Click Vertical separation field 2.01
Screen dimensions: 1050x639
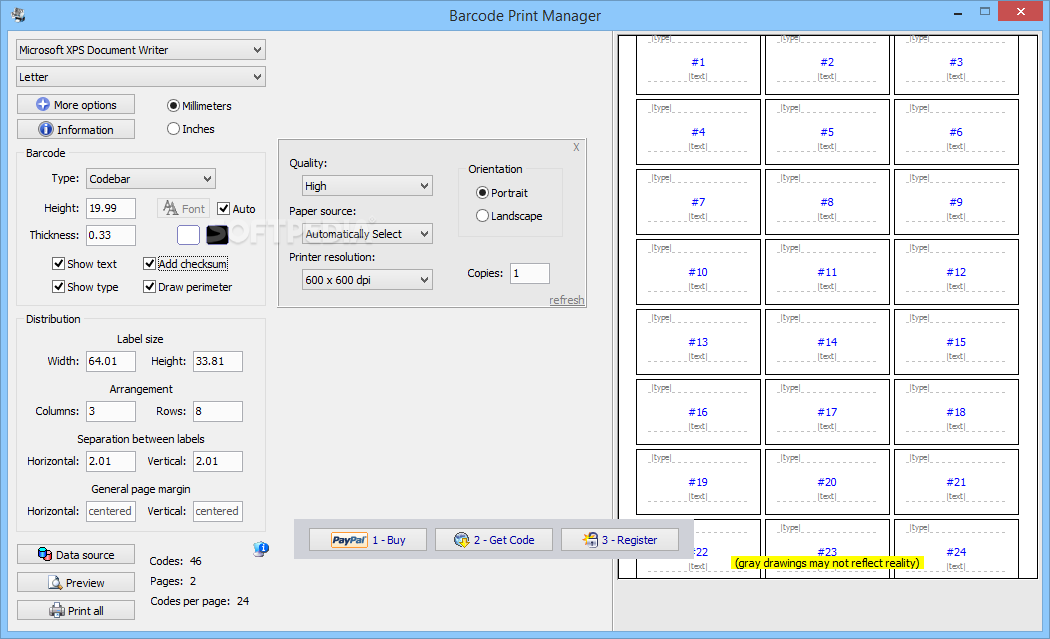218,461
